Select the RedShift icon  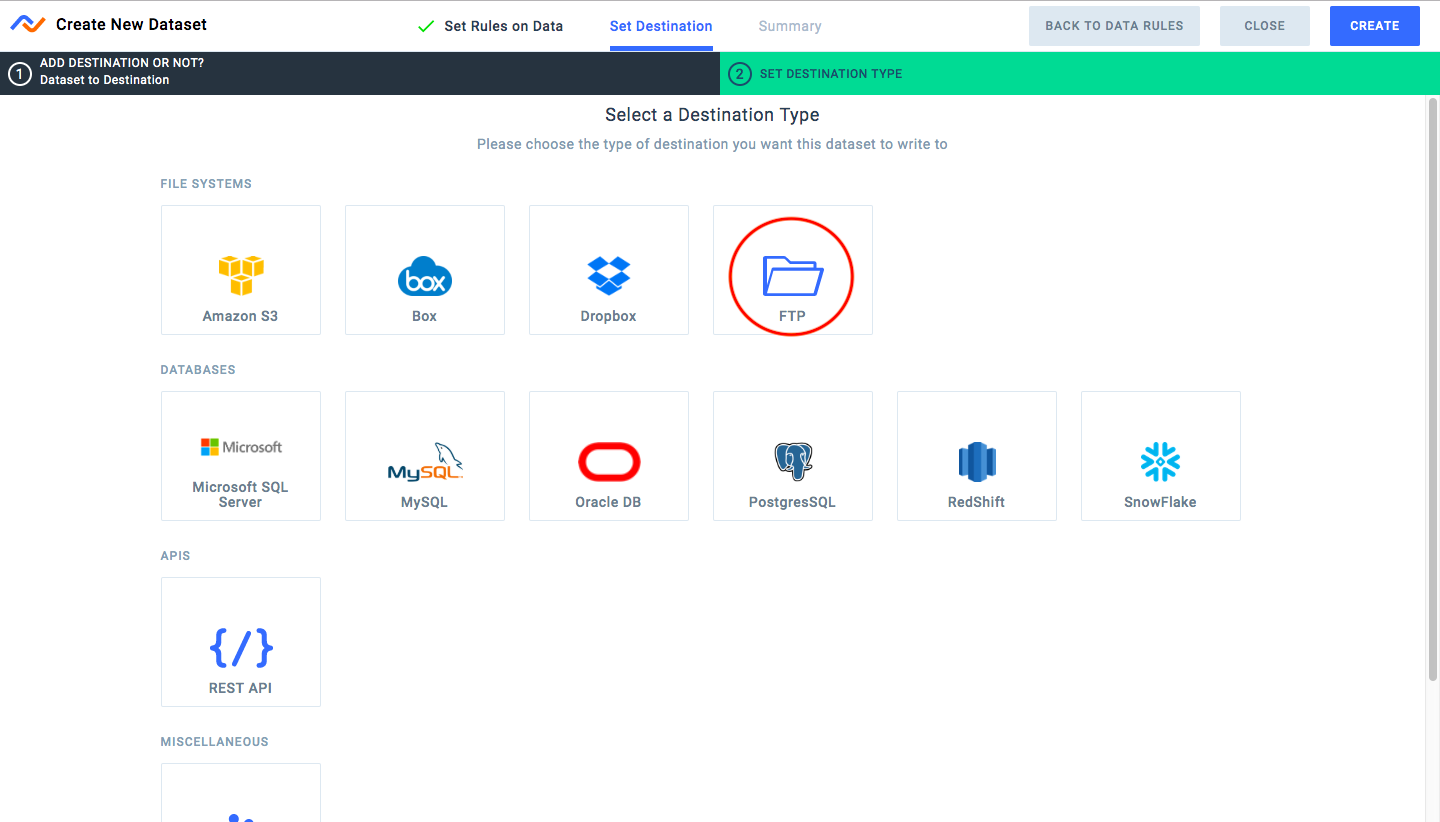(977, 461)
